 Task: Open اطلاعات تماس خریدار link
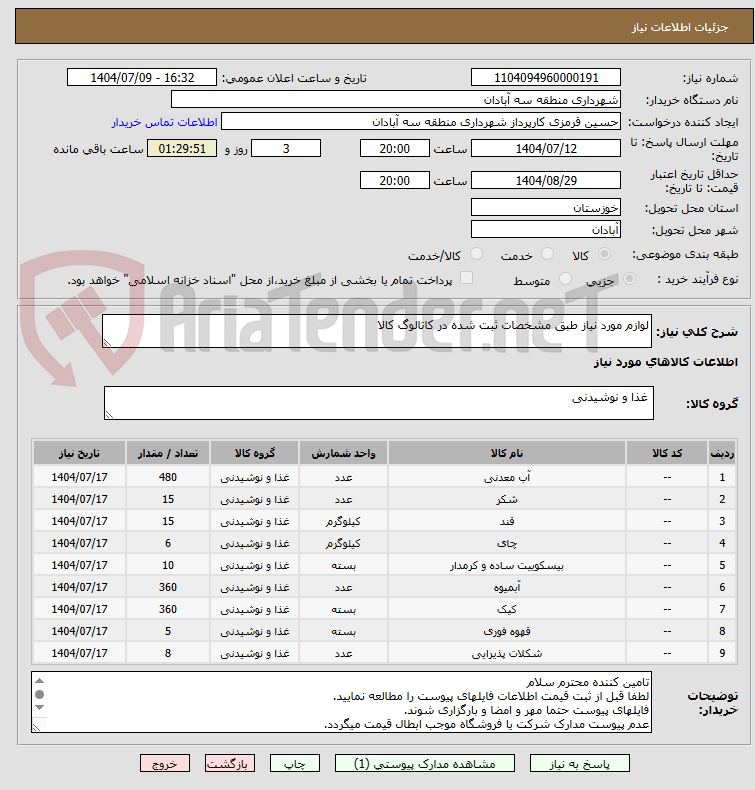(x=165, y=122)
